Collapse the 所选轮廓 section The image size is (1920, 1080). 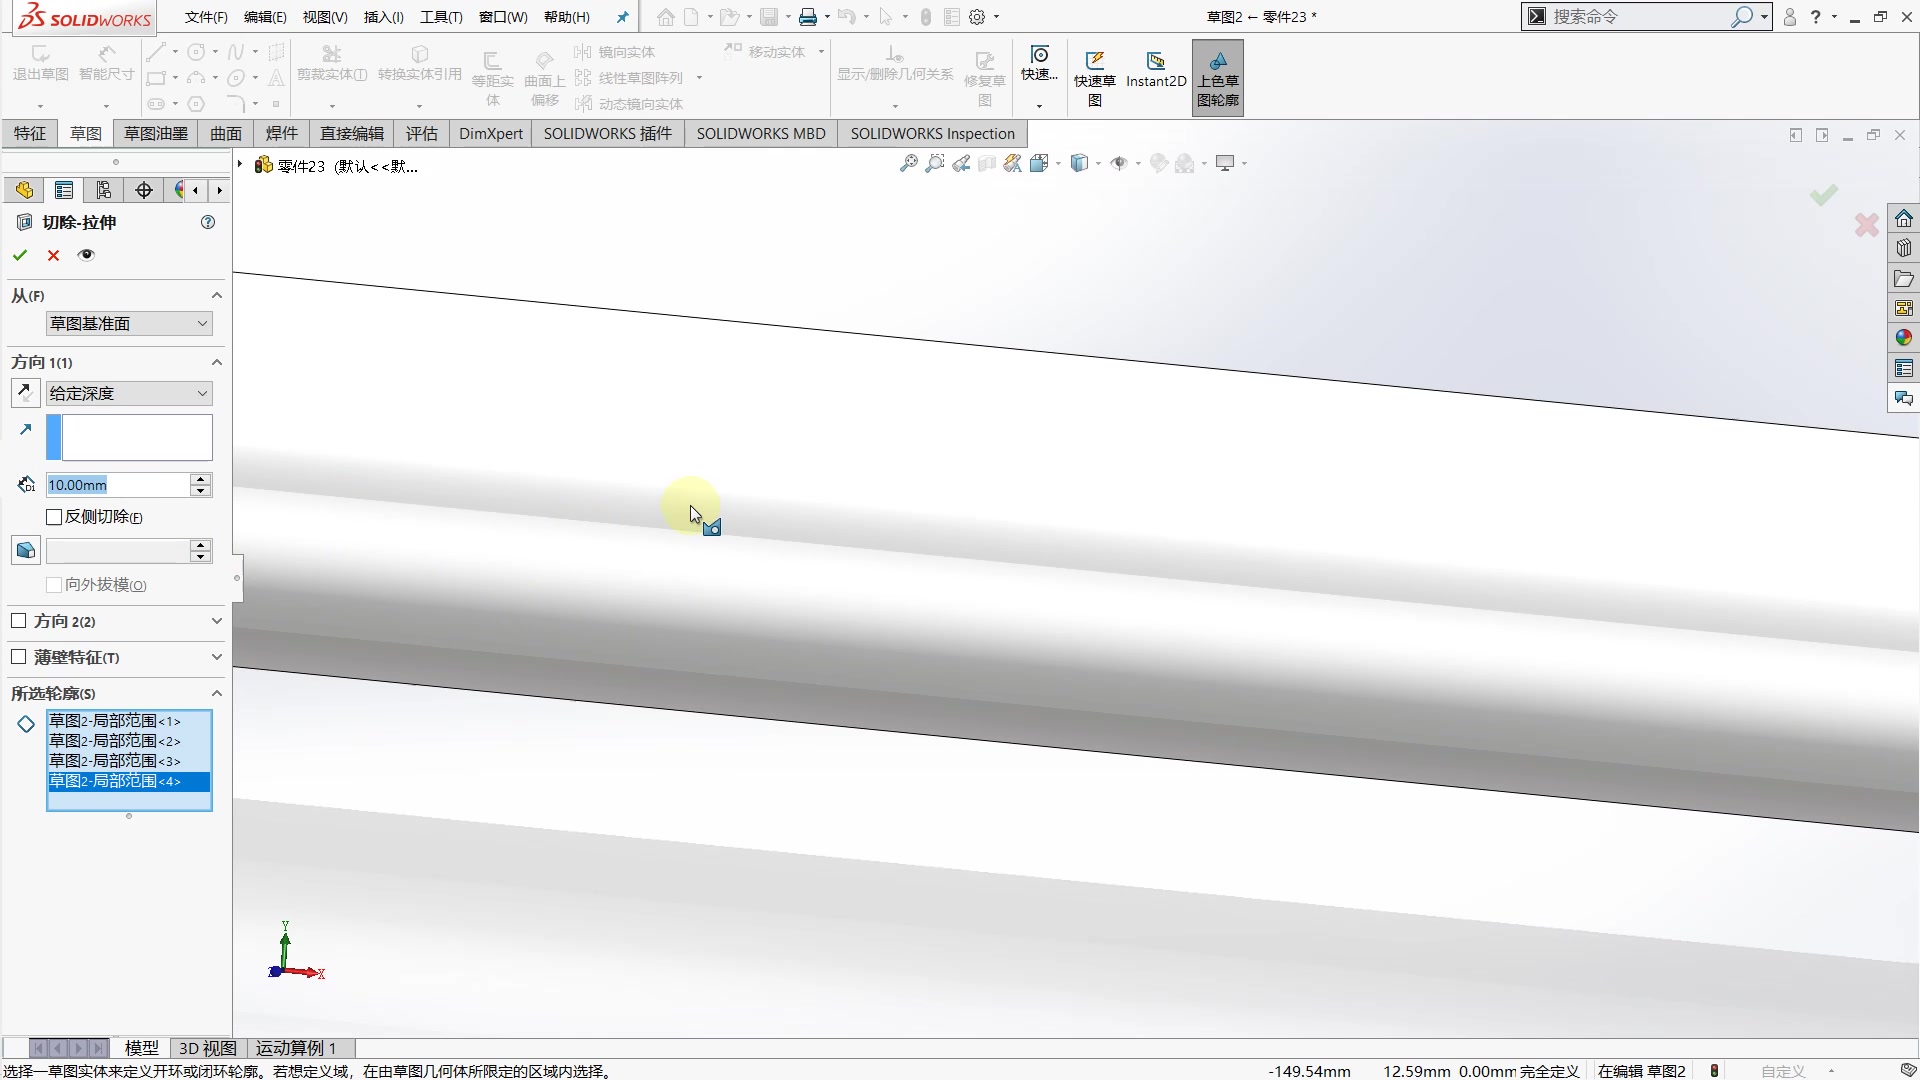[216, 693]
